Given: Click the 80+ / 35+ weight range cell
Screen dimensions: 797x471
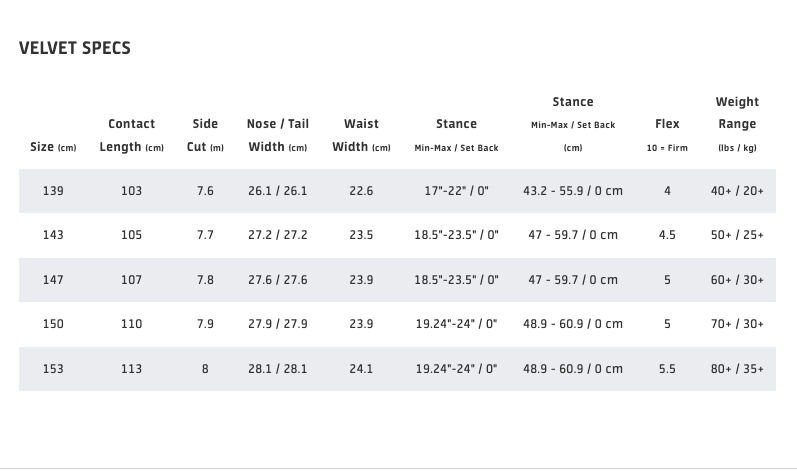Looking at the screenshot, I should pos(737,369).
